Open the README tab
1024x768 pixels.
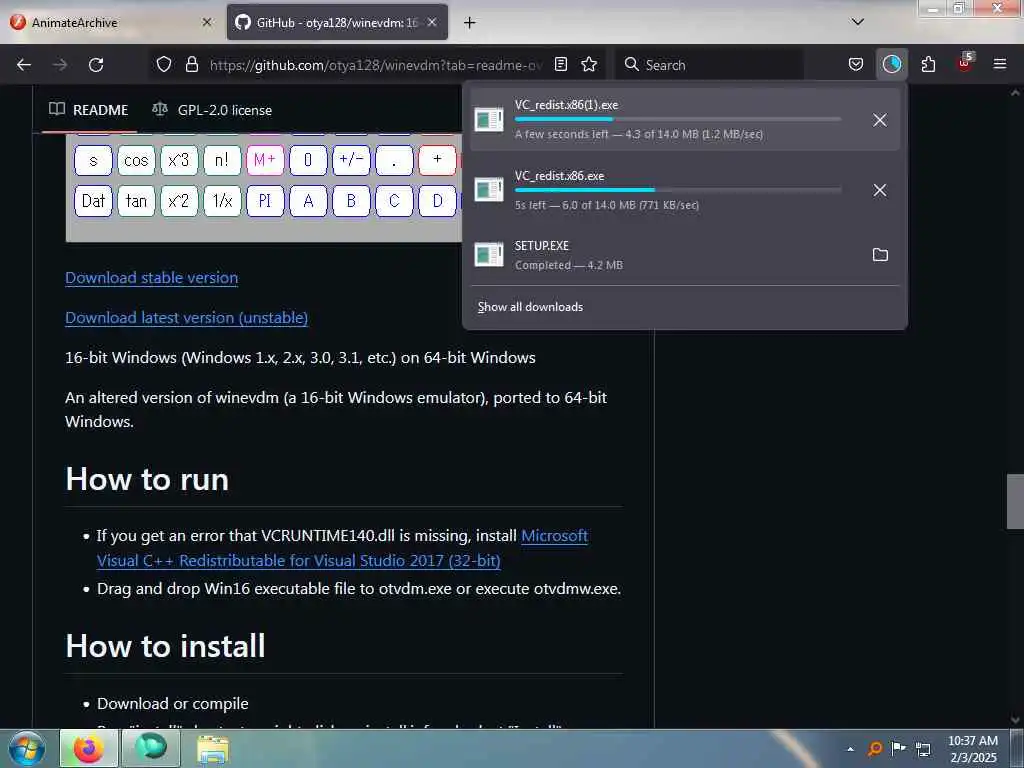click(89, 110)
